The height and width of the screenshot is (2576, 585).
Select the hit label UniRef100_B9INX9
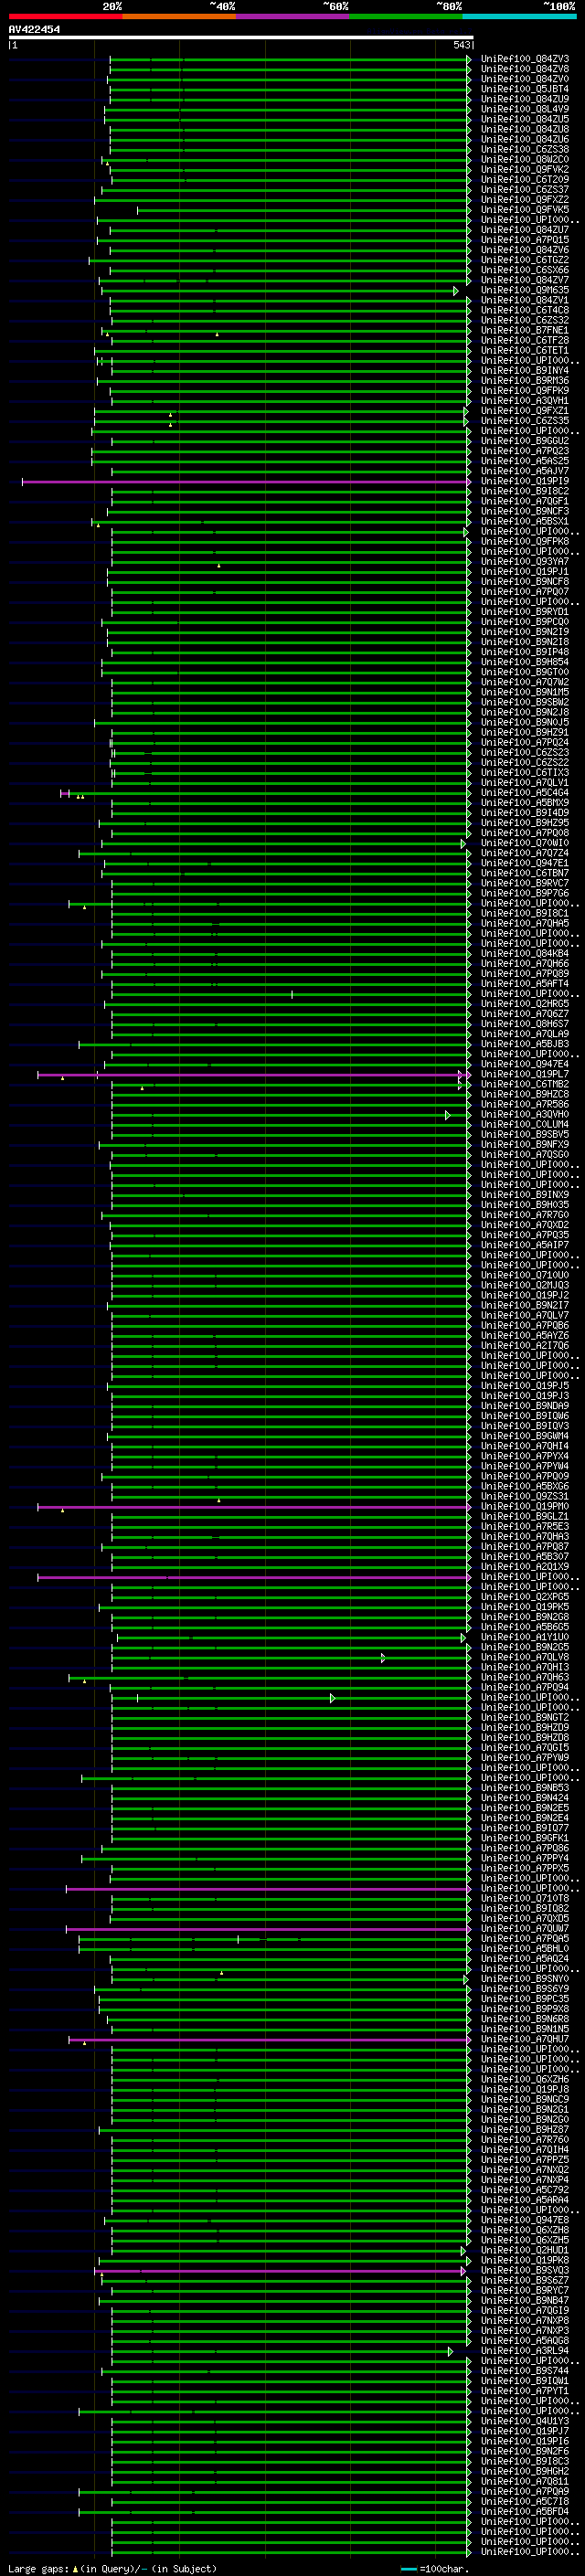point(525,1195)
